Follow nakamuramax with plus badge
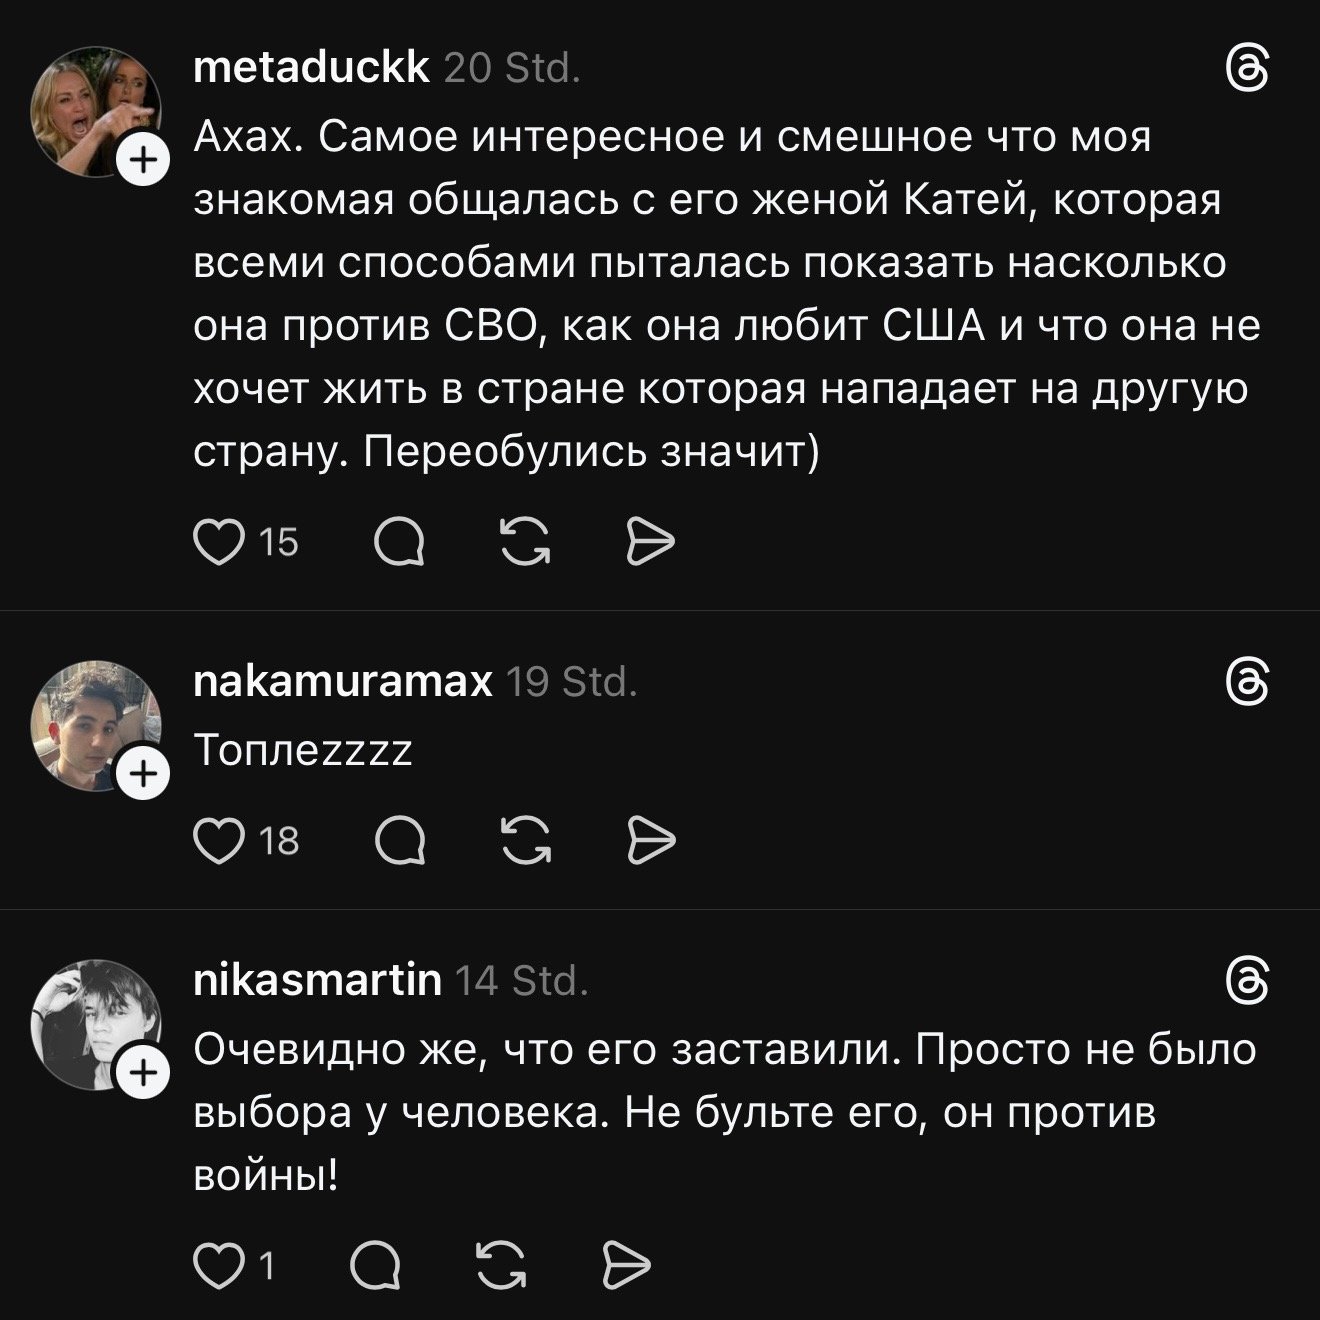 pyautogui.click(x=144, y=774)
